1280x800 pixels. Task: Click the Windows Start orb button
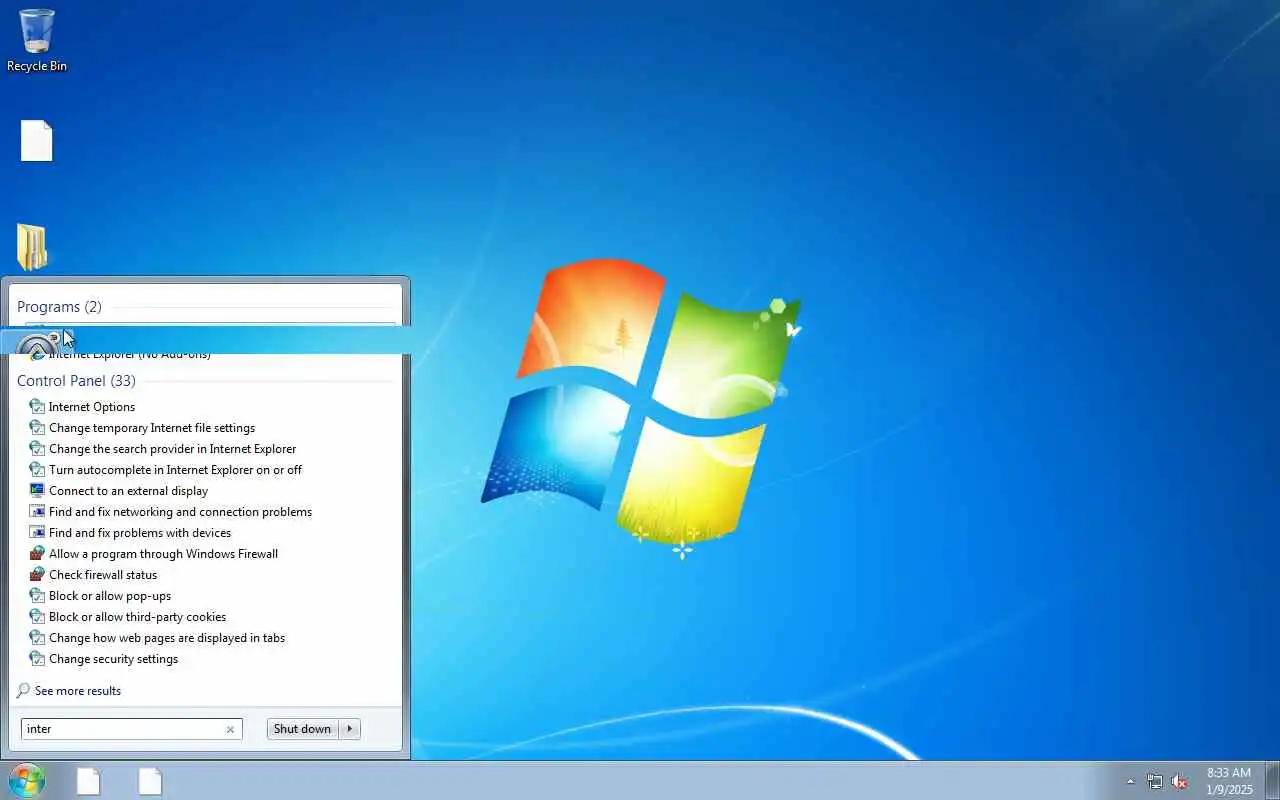click(x=26, y=780)
